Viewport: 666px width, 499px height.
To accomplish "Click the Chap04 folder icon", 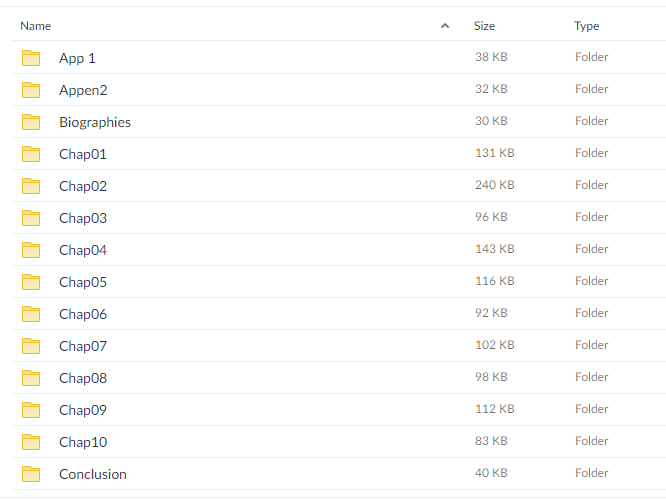I will pos(31,250).
